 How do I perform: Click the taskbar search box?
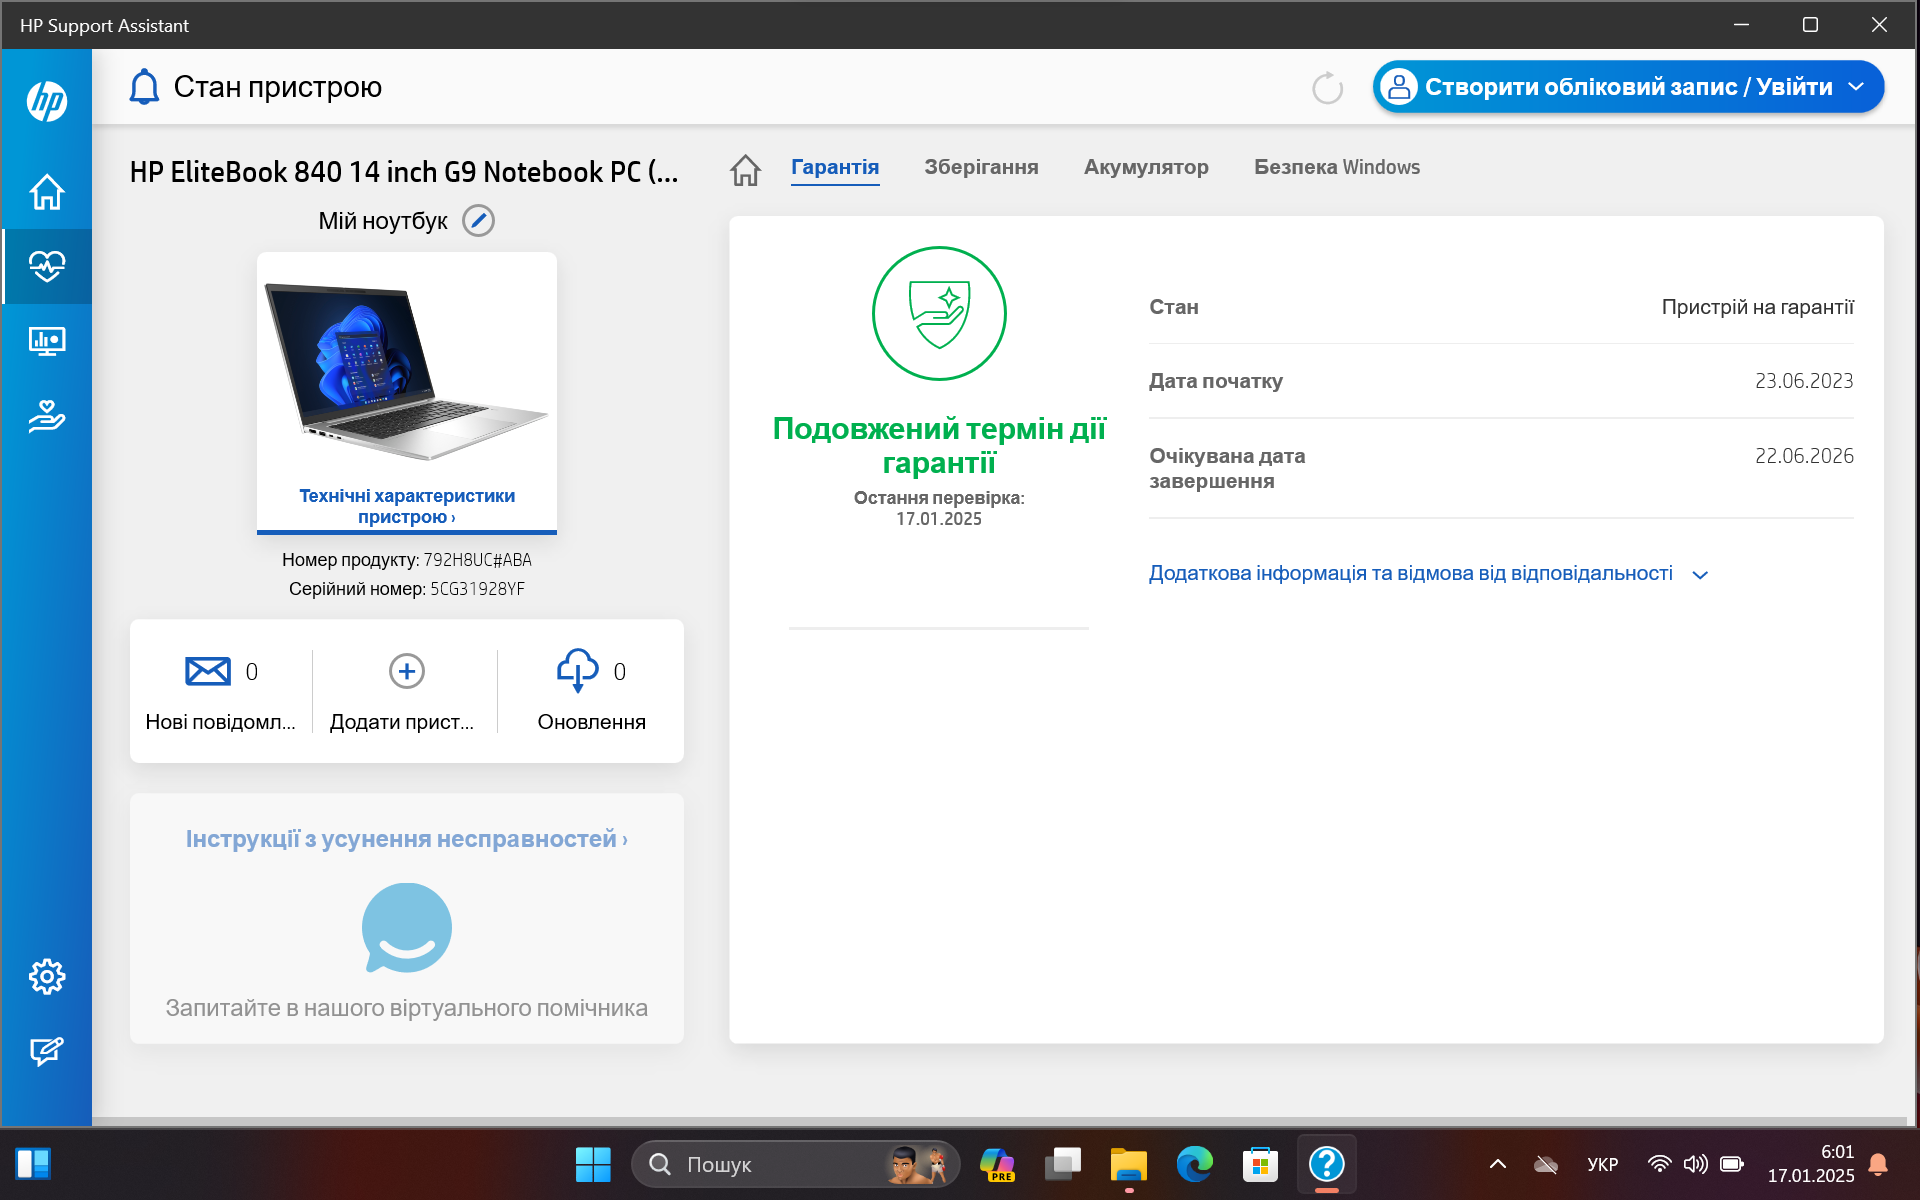(795, 1164)
